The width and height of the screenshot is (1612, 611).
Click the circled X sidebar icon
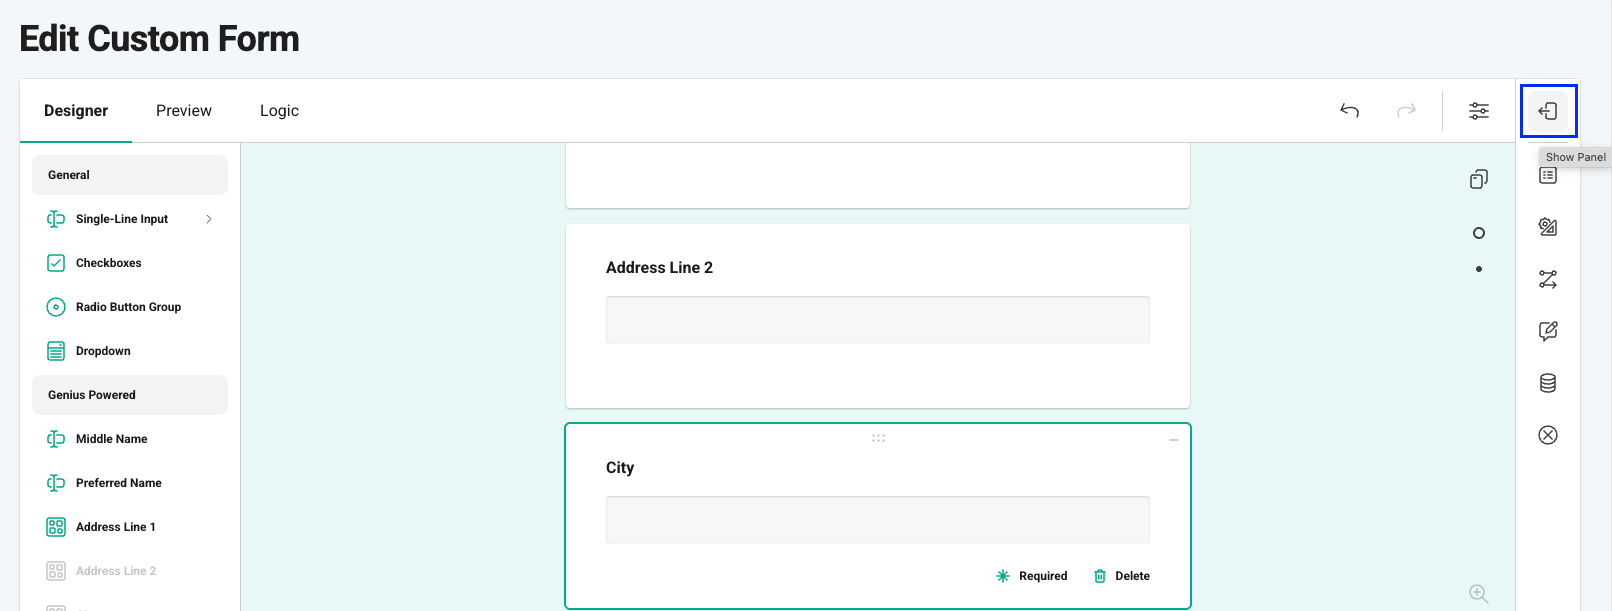1548,435
